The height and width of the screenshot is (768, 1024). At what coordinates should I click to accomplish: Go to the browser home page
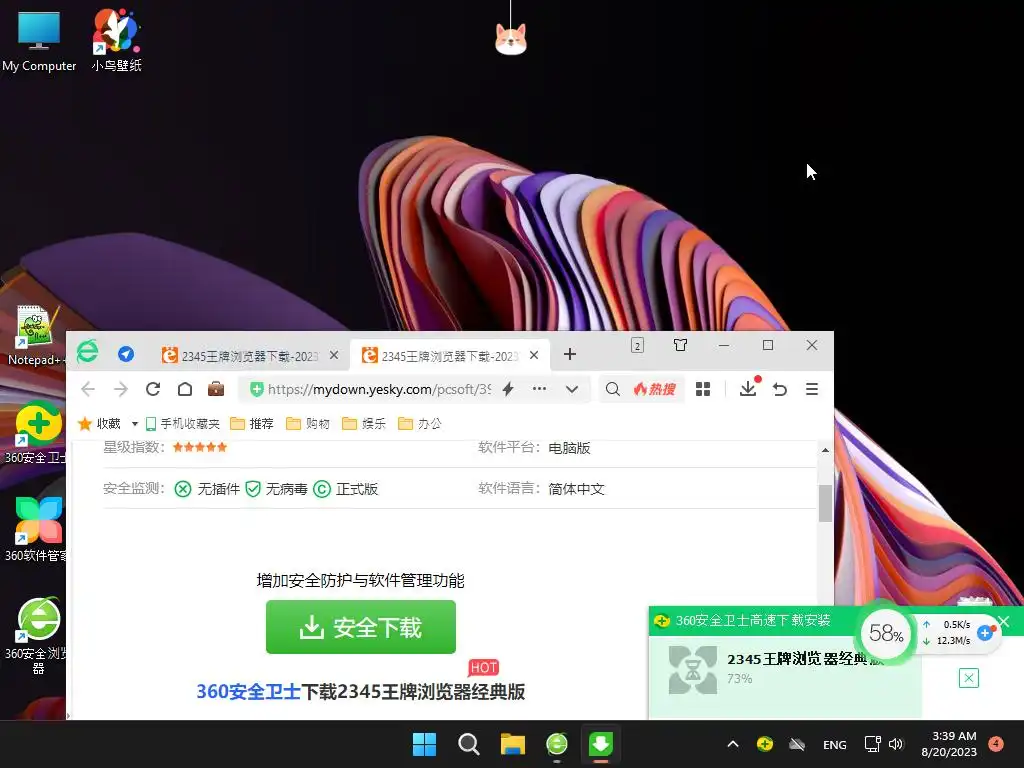point(185,389)
